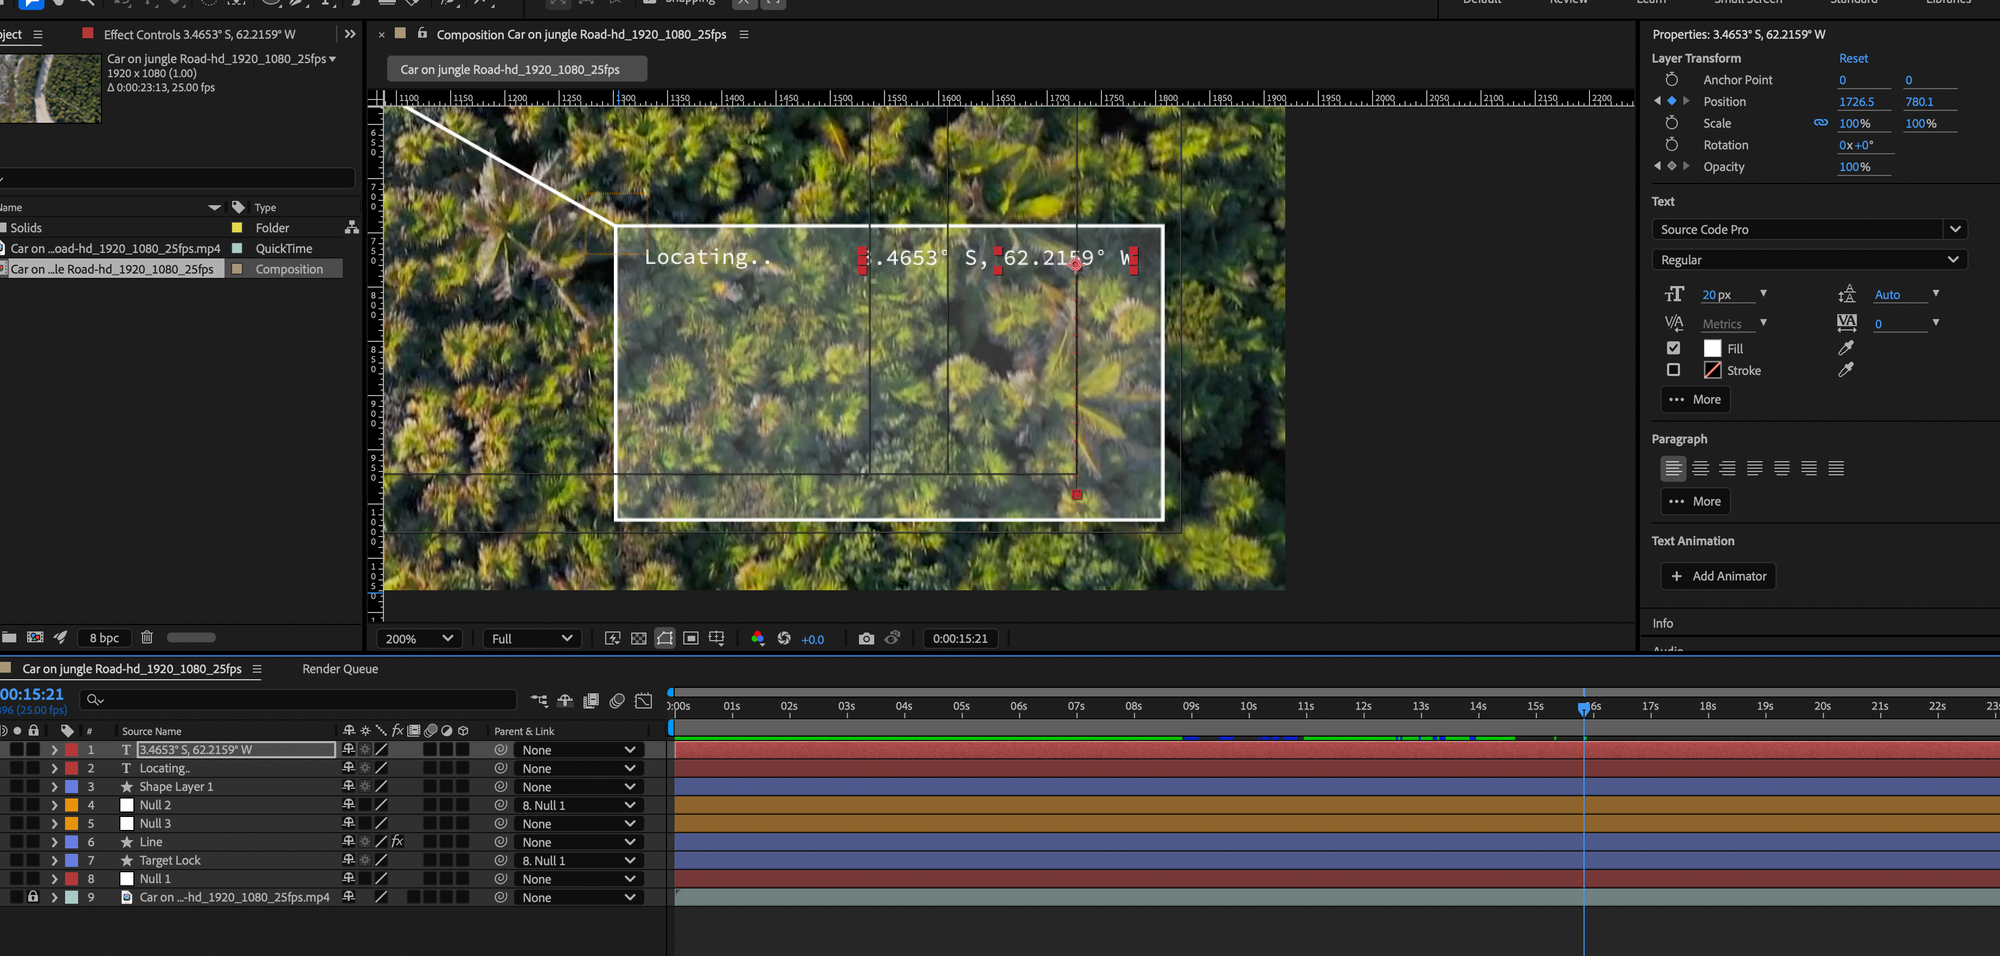Center-align the paragraph text
2000x956 pixels.
click(x=1700, y=468)
